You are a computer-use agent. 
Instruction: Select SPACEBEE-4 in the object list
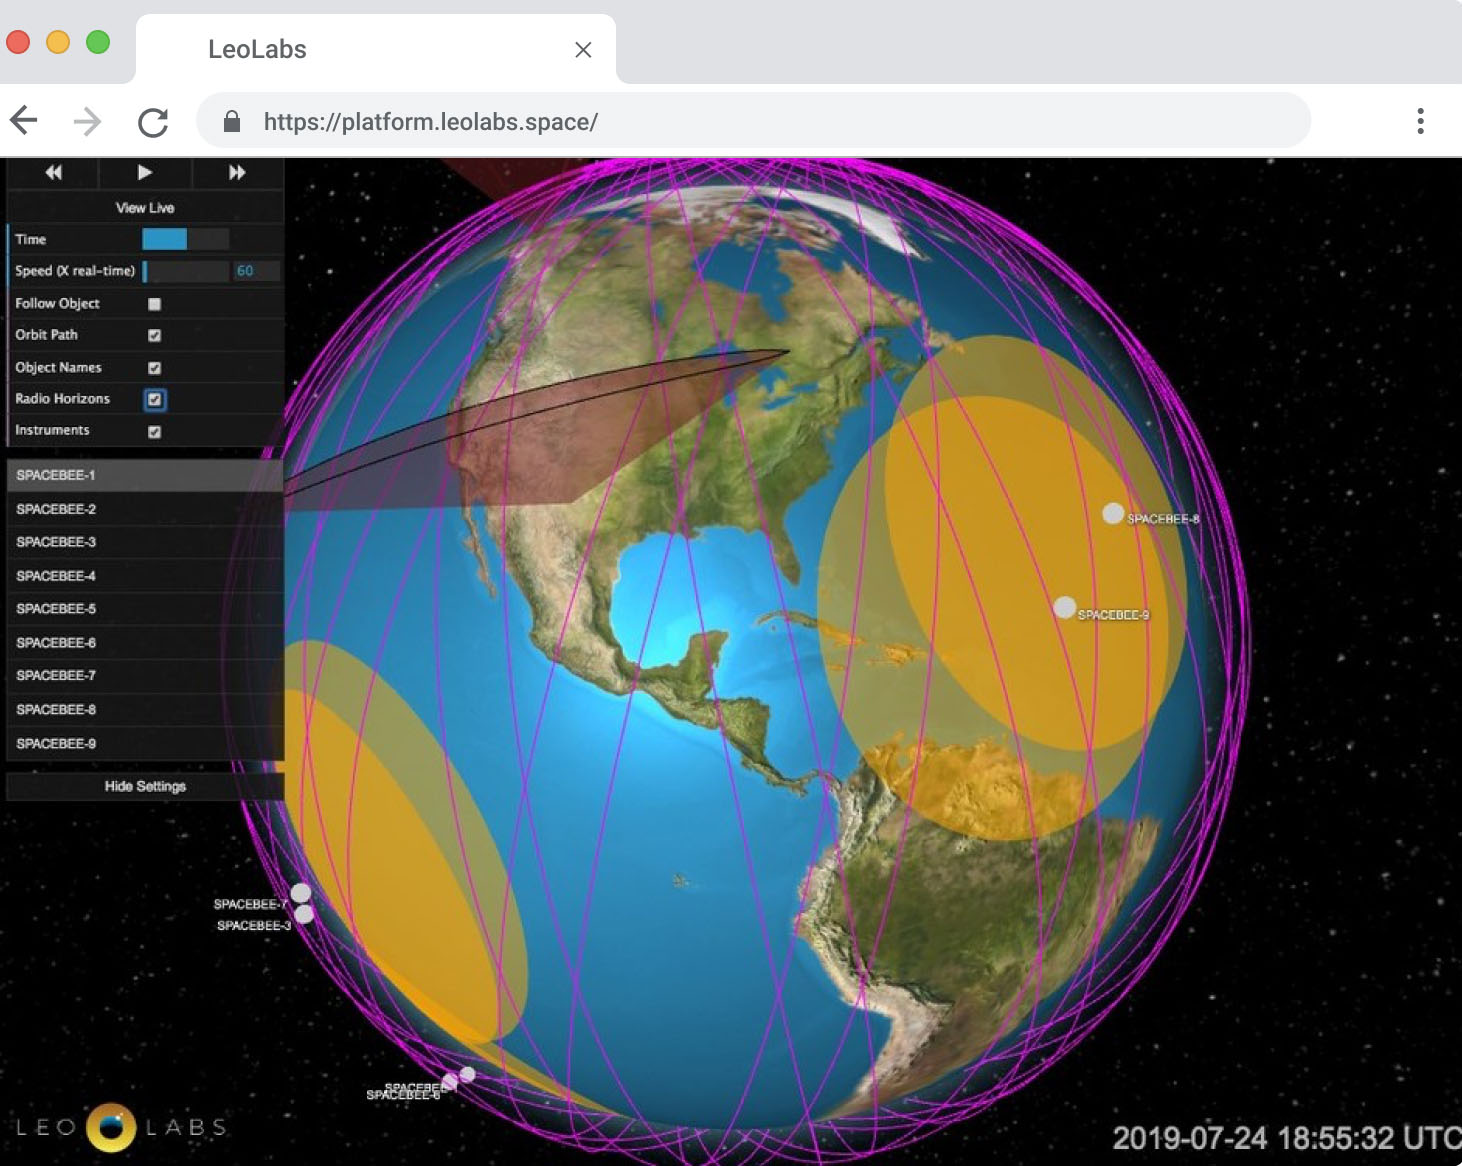(x=145, y=576)
